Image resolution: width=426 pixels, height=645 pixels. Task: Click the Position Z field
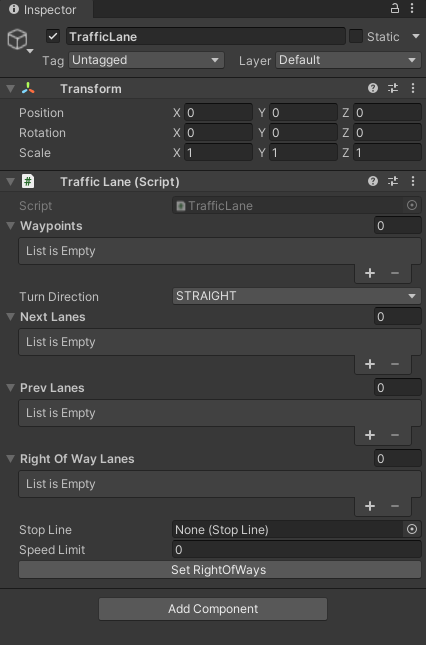click(x=387, y=112)
